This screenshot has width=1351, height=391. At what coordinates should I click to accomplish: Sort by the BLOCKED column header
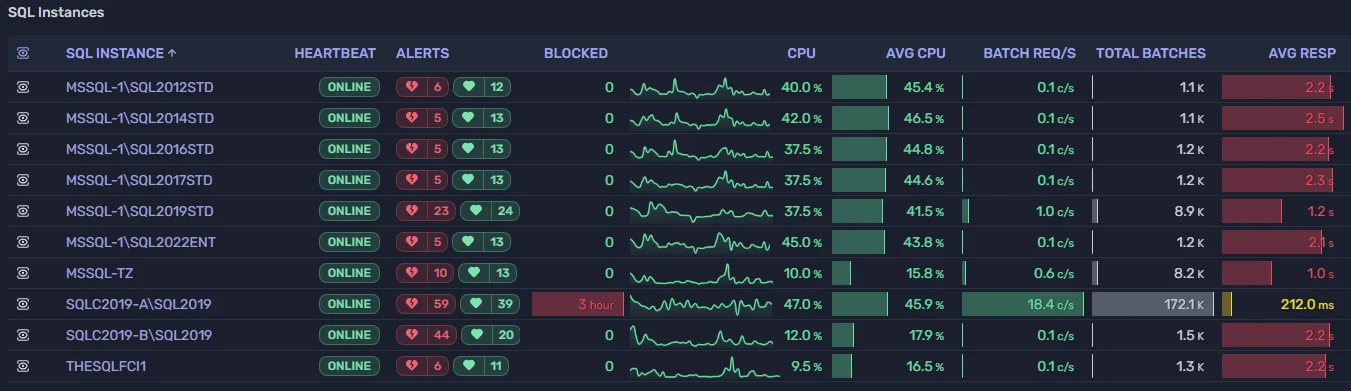point(576,53)
